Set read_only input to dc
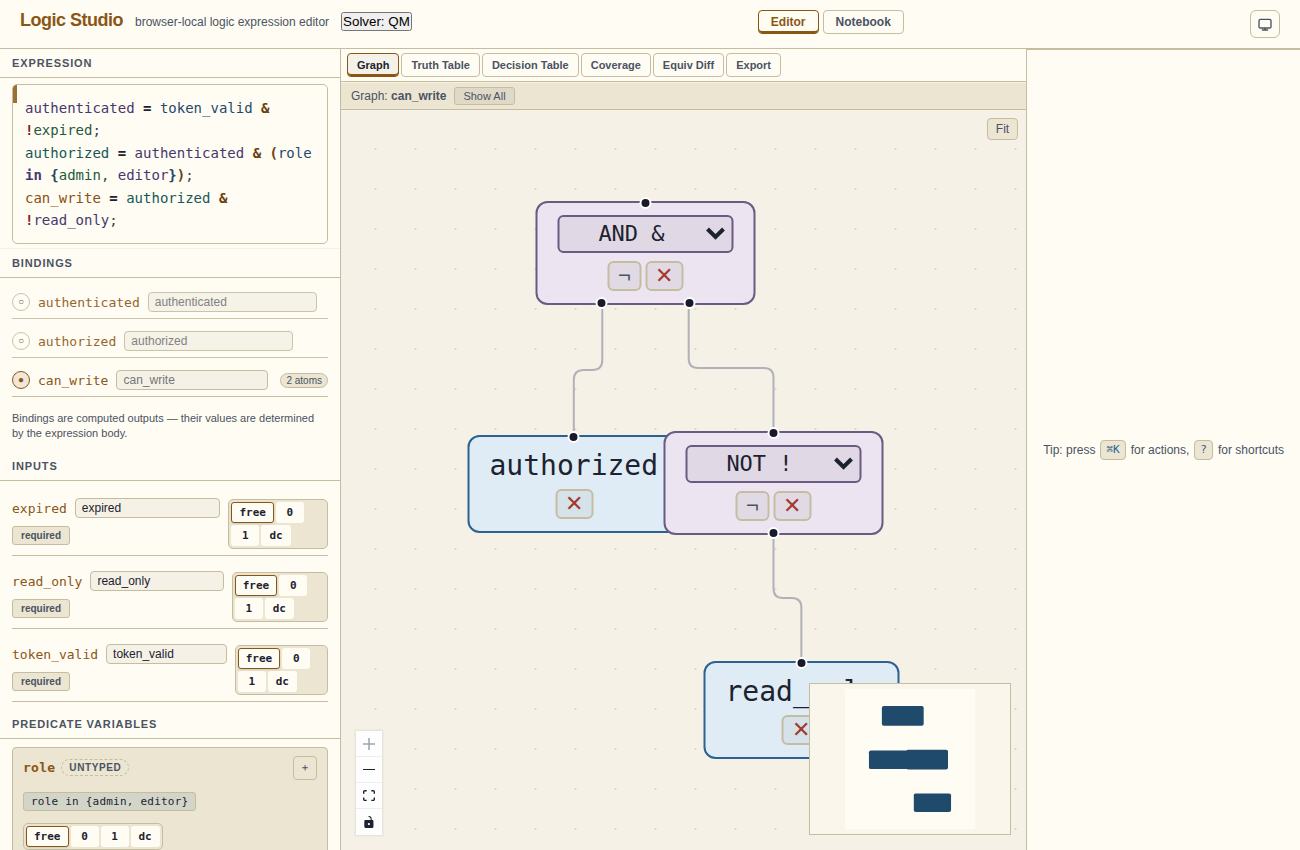 coord(279,608)
